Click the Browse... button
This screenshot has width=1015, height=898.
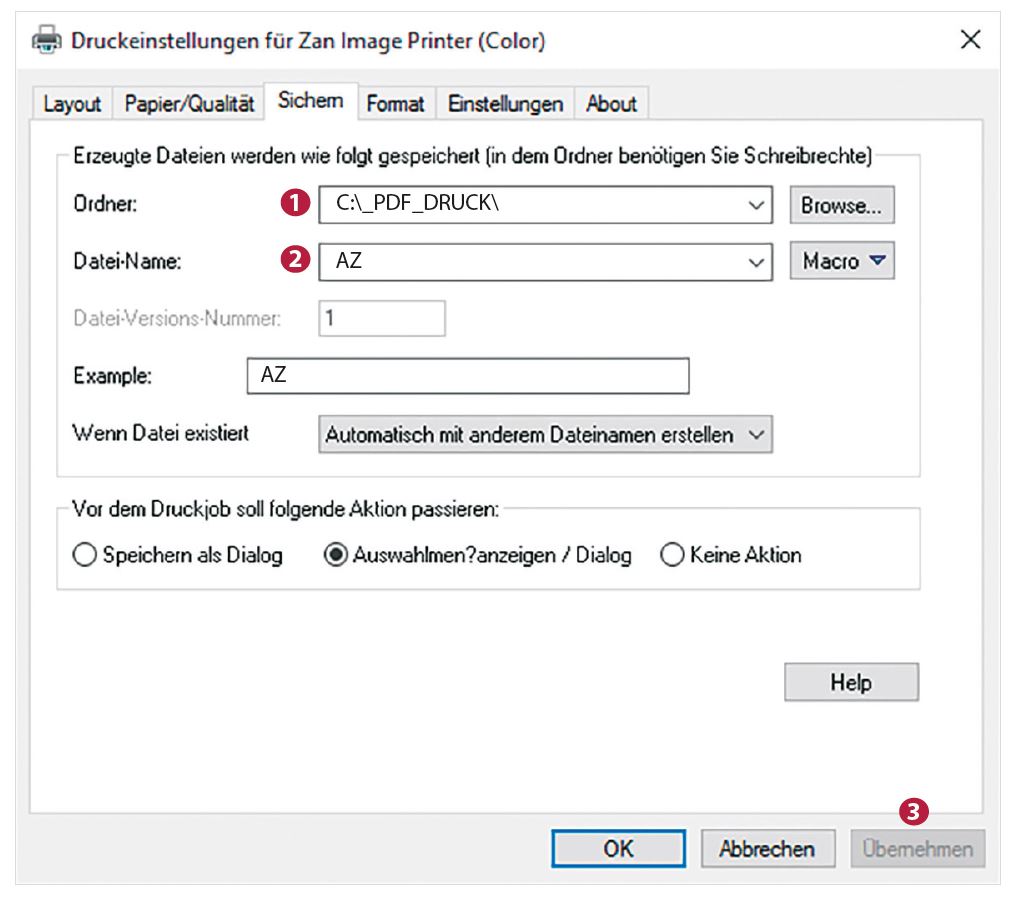[841, 205]
